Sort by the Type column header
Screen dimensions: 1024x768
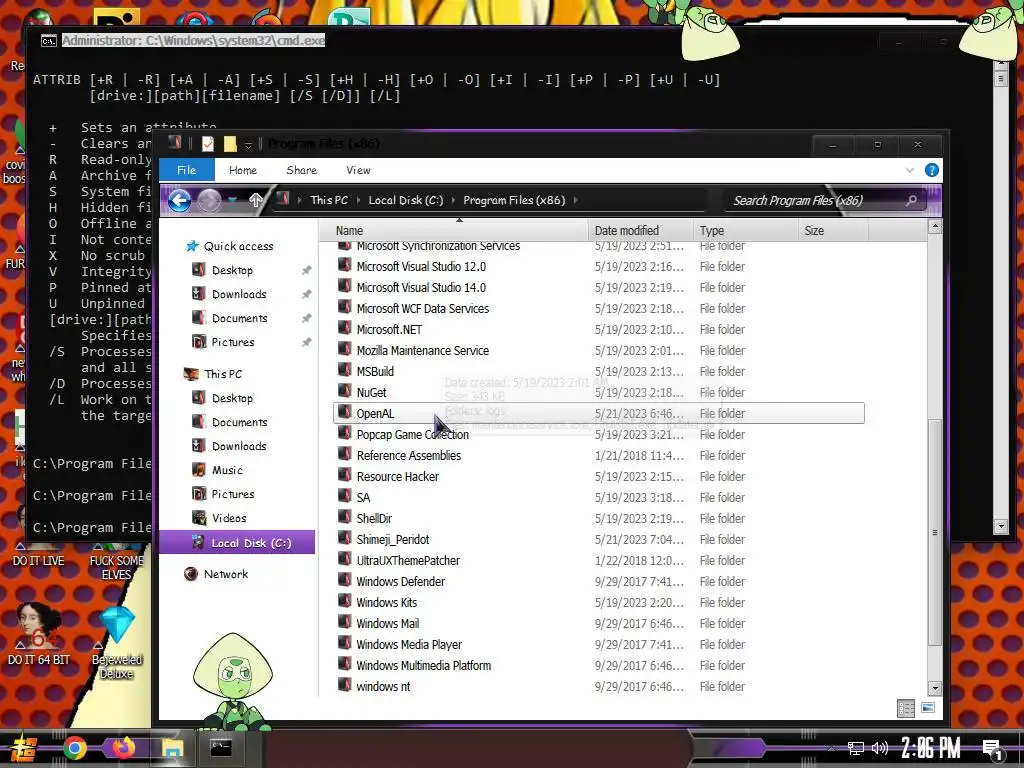point(746,231)
